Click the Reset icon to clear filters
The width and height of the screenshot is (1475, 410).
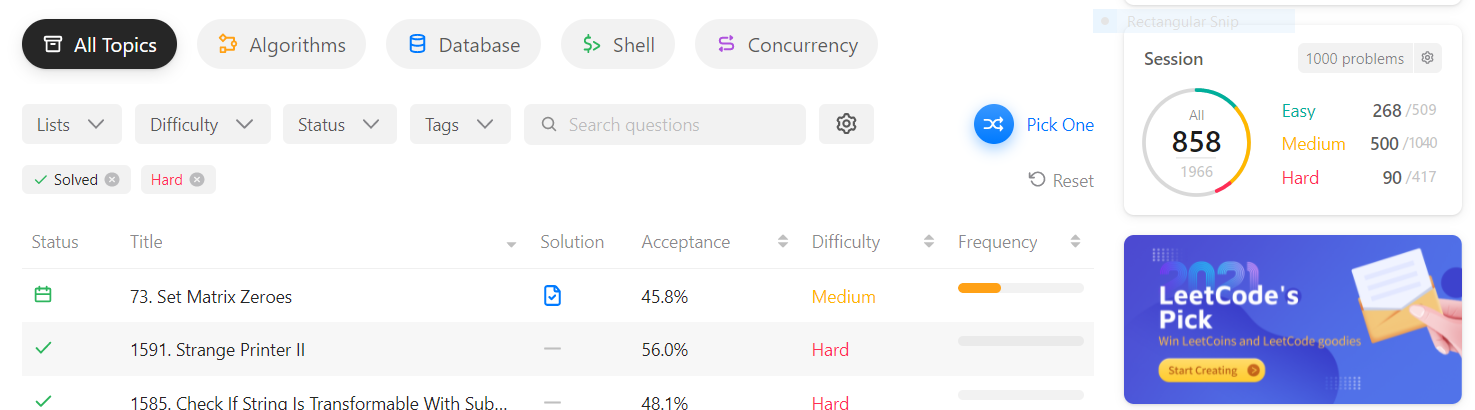point(1037,180)
